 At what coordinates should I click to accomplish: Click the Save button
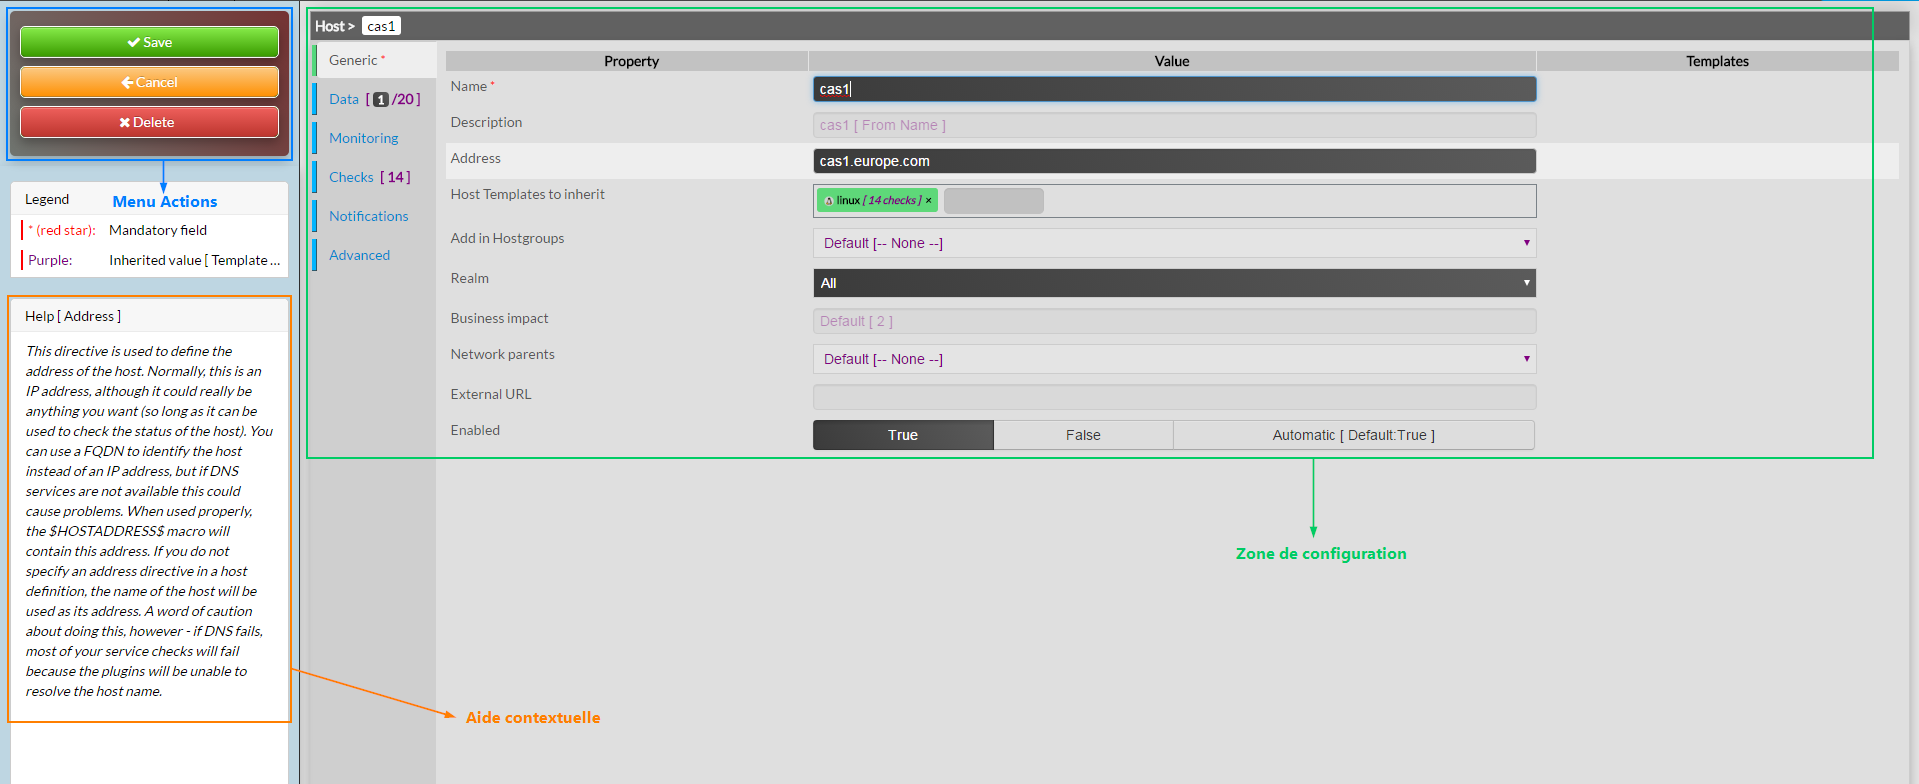[x=149, y=42]
